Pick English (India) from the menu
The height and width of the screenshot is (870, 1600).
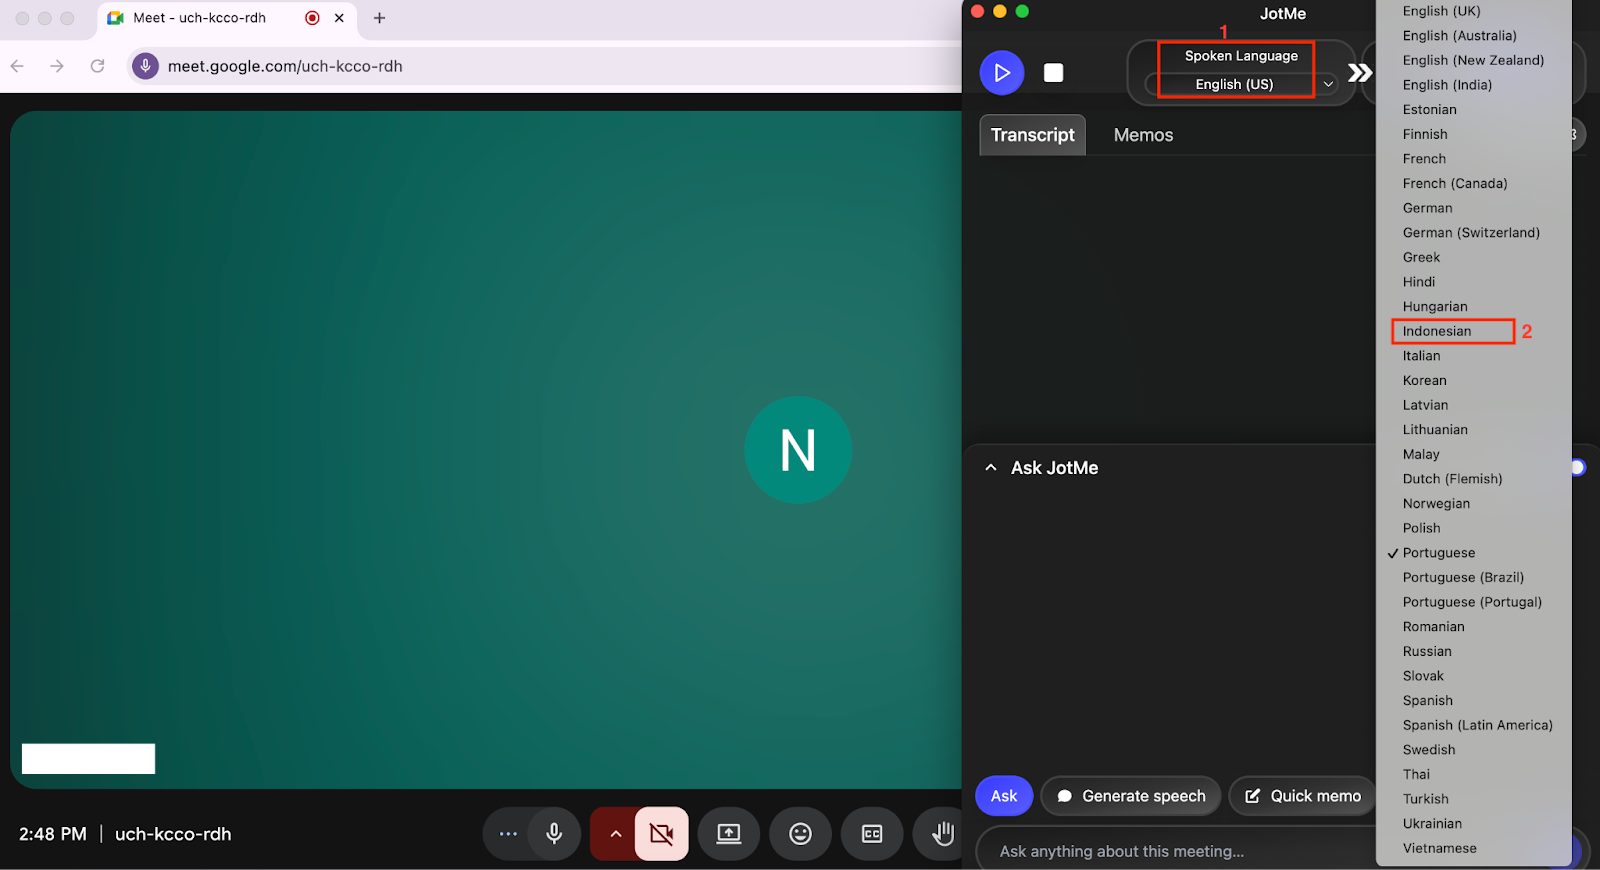1447,85
